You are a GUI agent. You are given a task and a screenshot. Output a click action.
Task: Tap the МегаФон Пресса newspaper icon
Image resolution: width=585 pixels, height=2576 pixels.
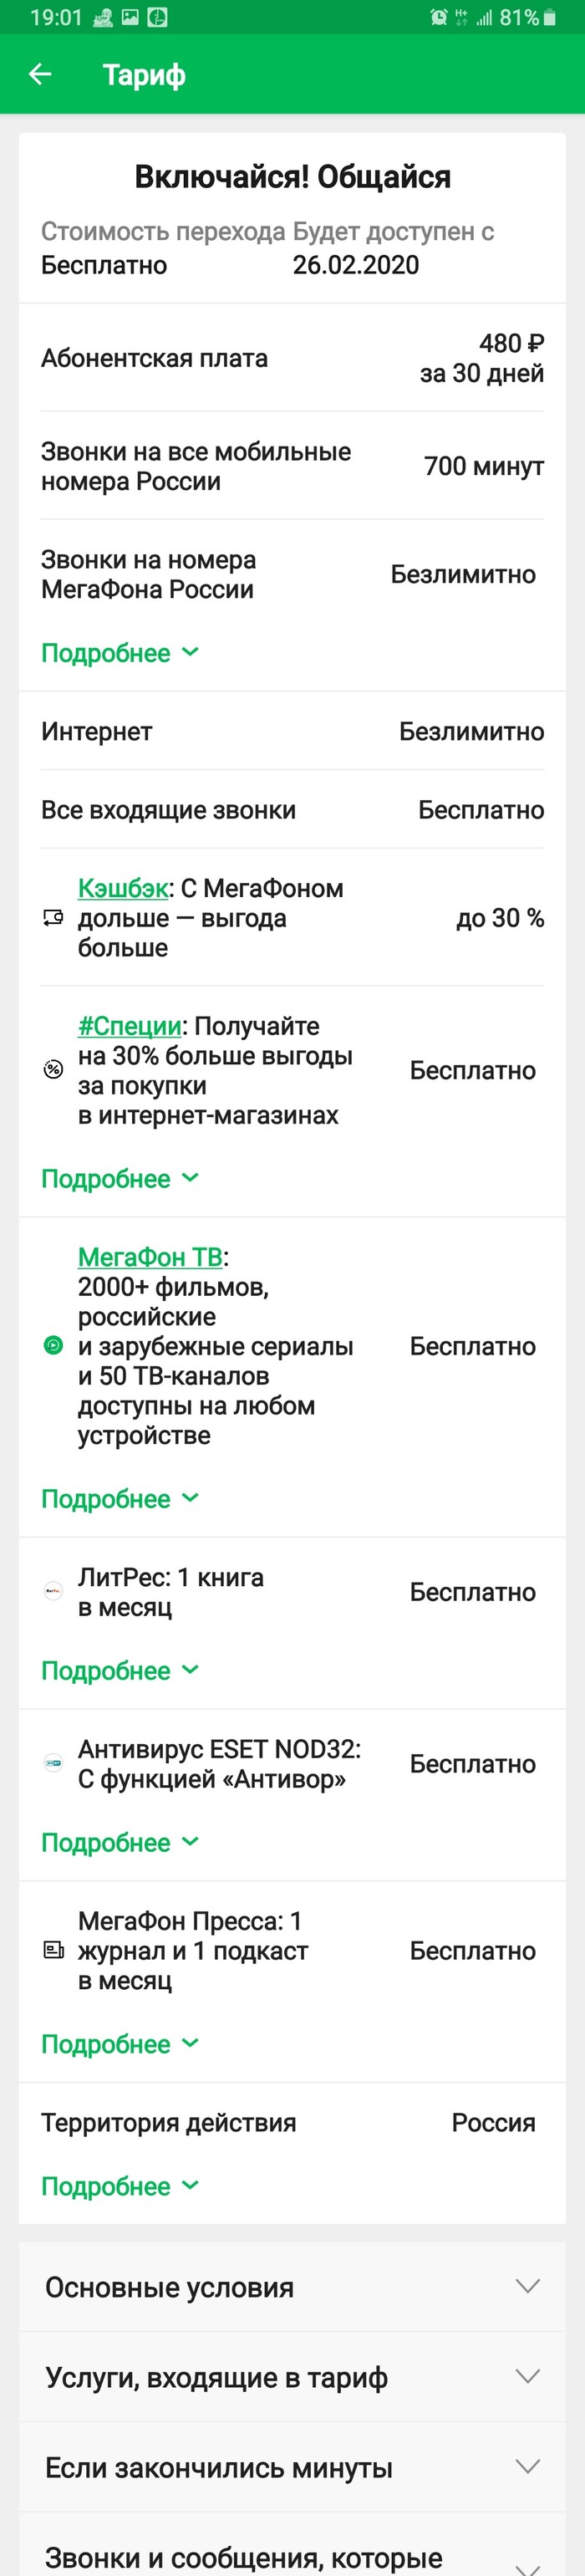[54, 1950]
